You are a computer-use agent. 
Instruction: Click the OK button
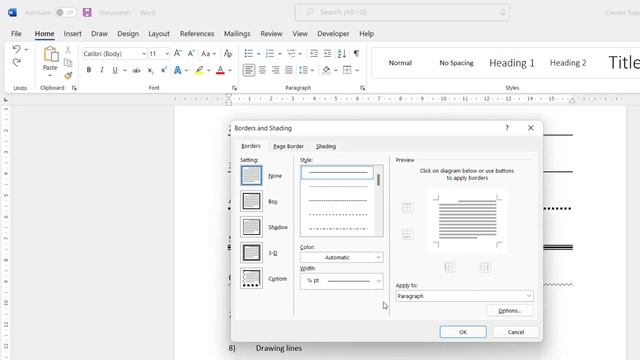pyautogui.click(x=463, y=332)
